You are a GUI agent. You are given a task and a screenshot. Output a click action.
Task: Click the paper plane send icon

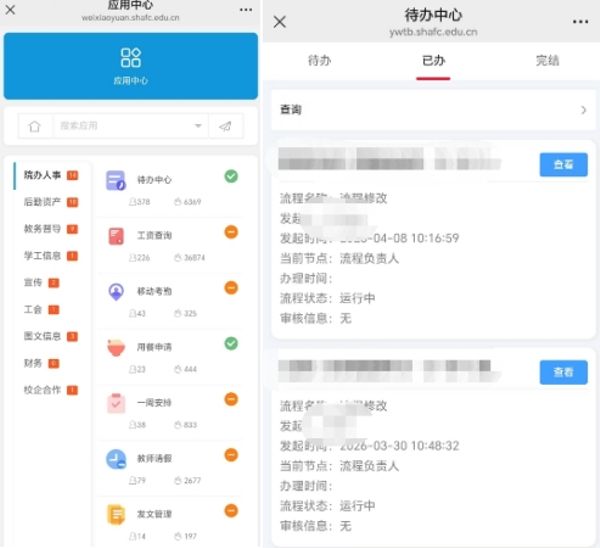pos(225,126)
